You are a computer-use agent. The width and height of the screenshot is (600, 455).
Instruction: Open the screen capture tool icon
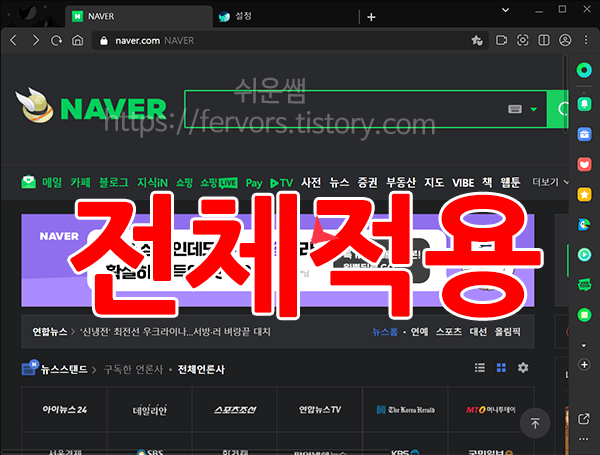[x=523, y=40]
